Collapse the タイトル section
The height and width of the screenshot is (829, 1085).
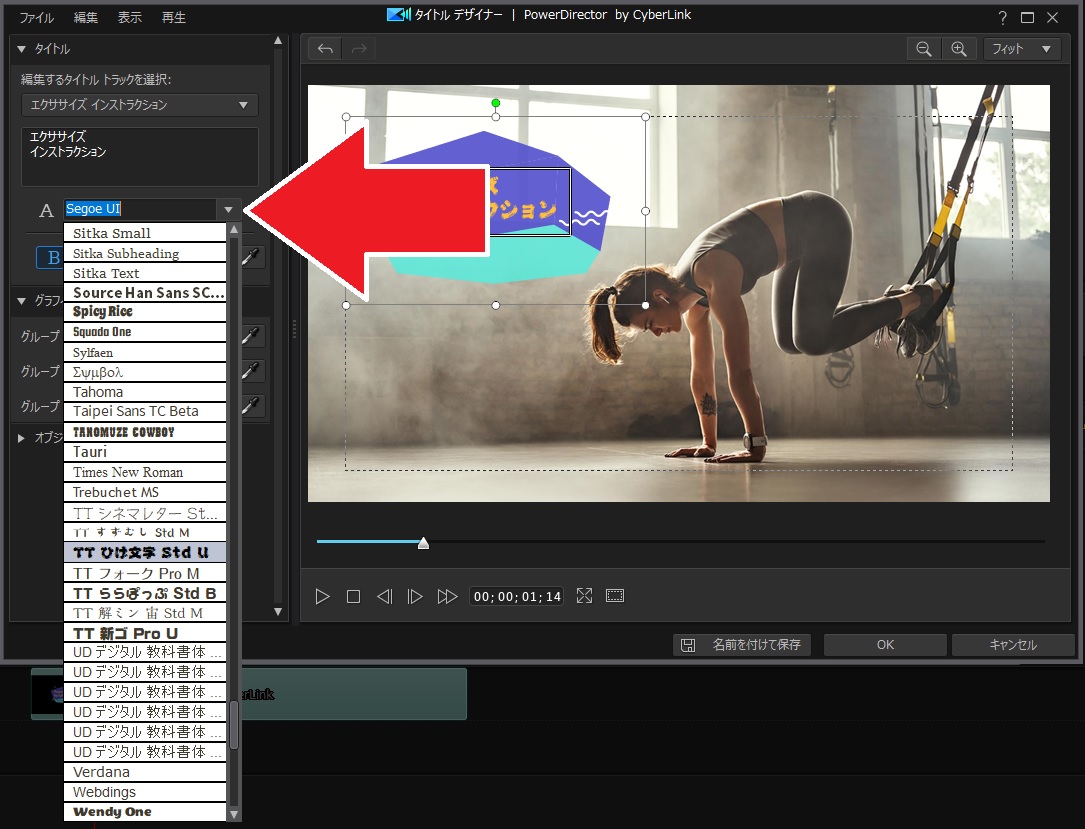tap(21, 49)
